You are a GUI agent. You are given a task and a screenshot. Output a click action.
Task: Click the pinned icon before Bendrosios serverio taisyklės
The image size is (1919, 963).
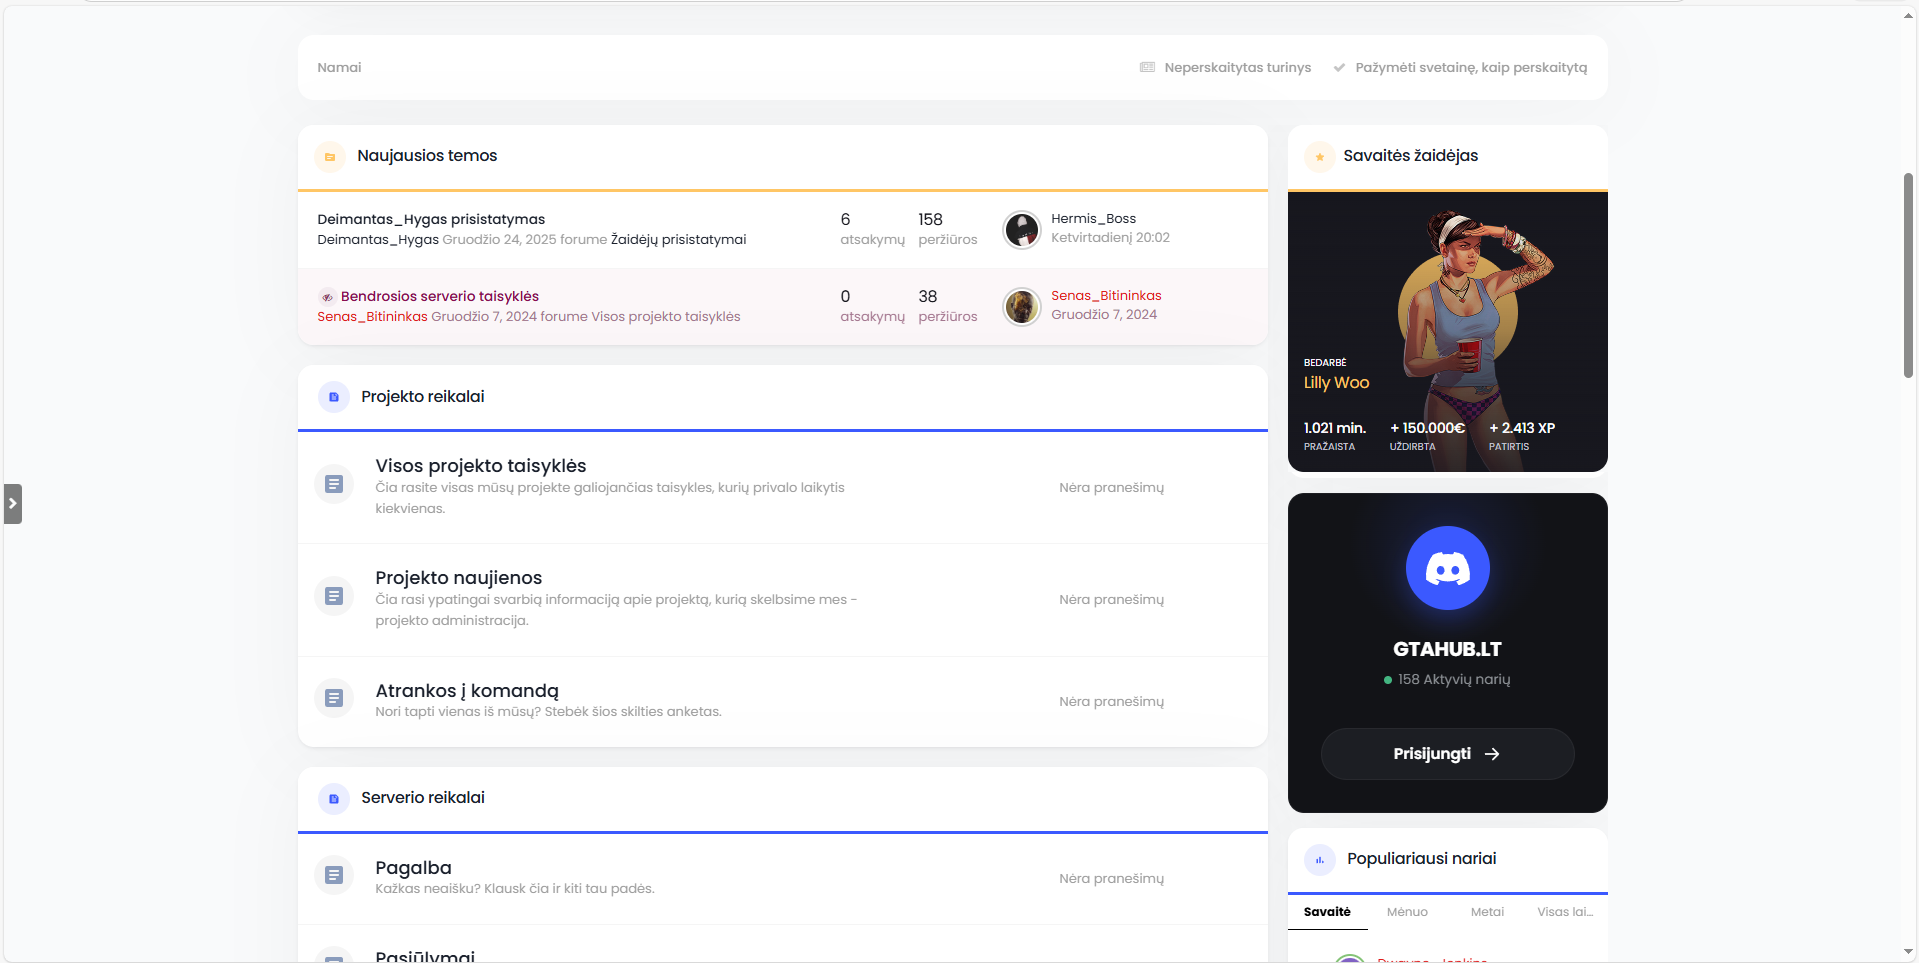[x=327, y=297]
